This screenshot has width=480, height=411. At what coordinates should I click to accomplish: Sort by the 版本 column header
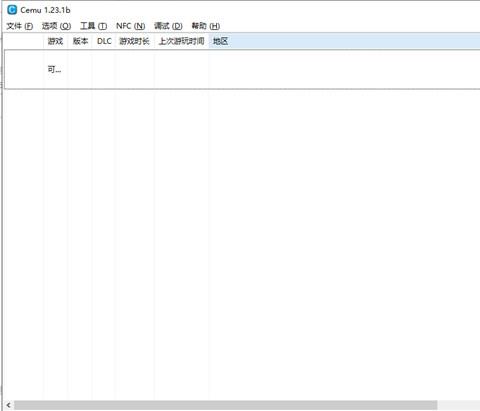[80, 41]
